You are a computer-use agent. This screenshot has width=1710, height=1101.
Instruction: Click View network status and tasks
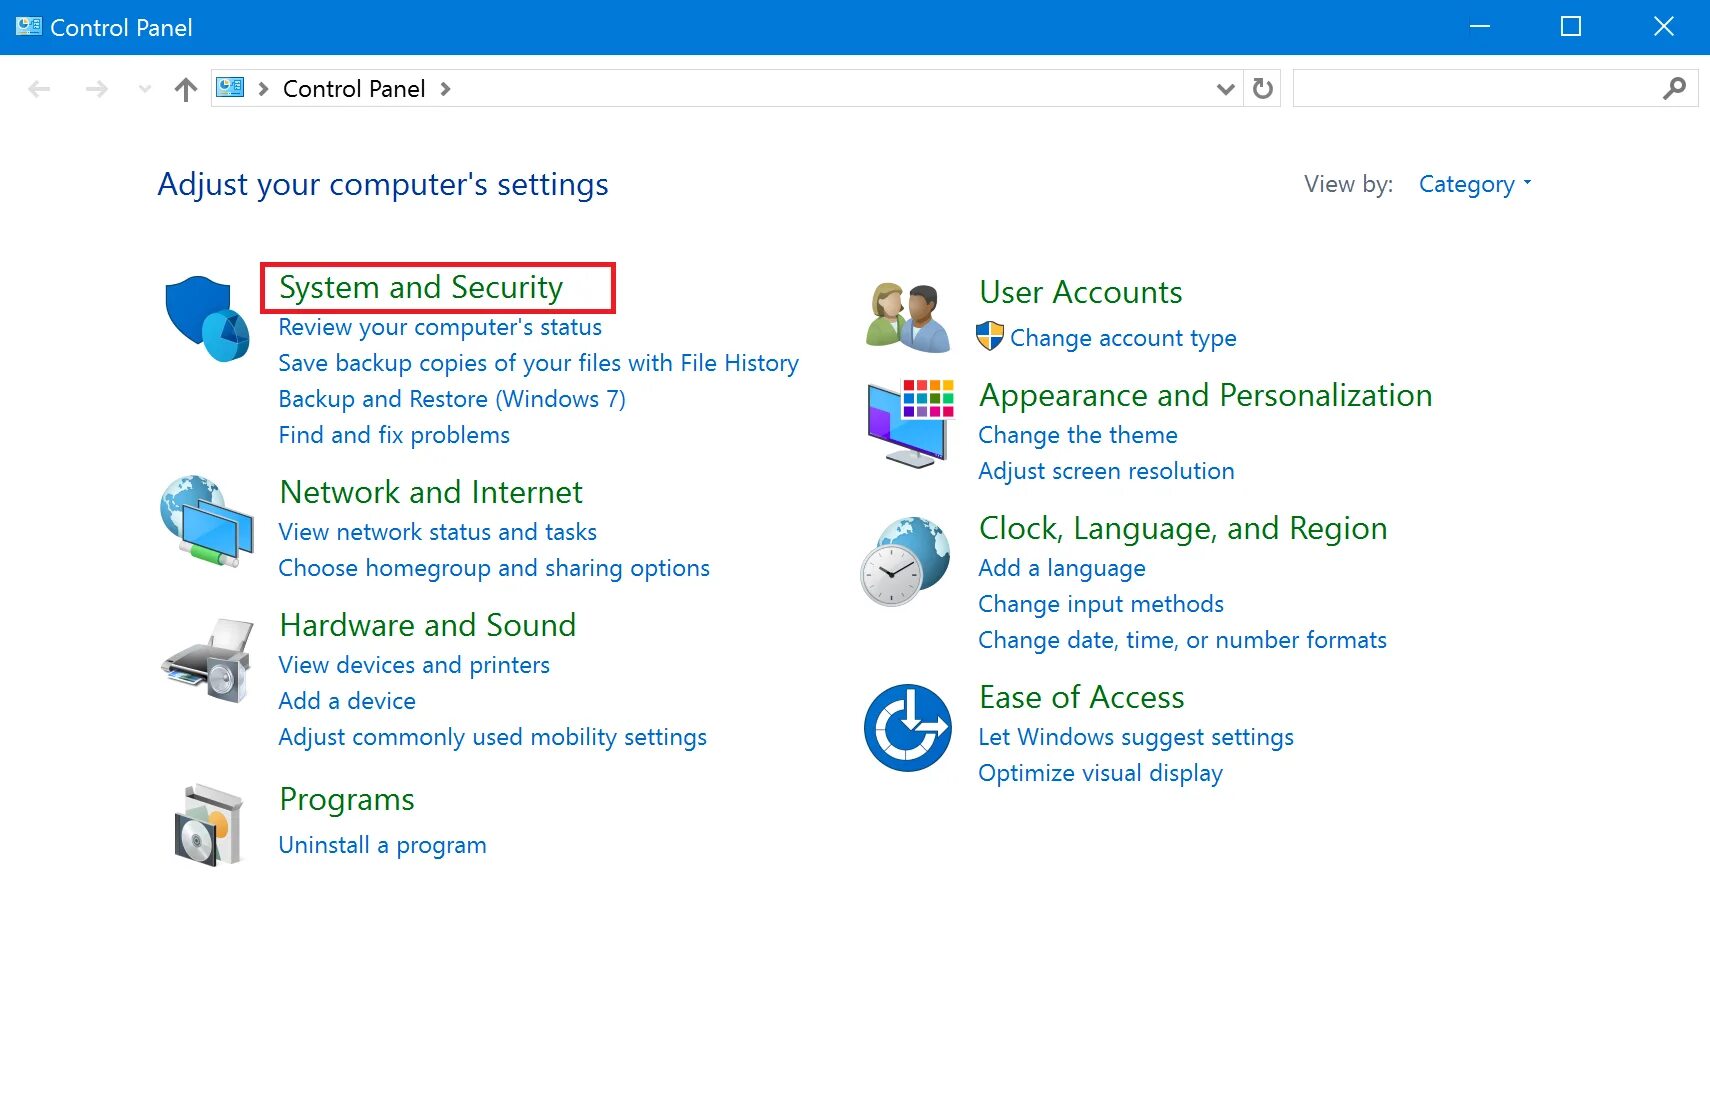coord(437,532)
